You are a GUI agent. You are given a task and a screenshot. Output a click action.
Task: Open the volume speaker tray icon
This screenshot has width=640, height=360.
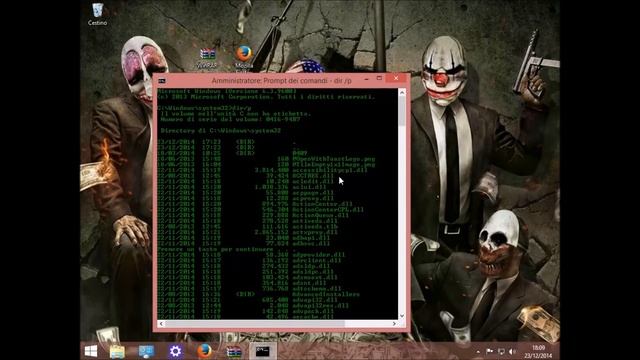coord(513,351)
